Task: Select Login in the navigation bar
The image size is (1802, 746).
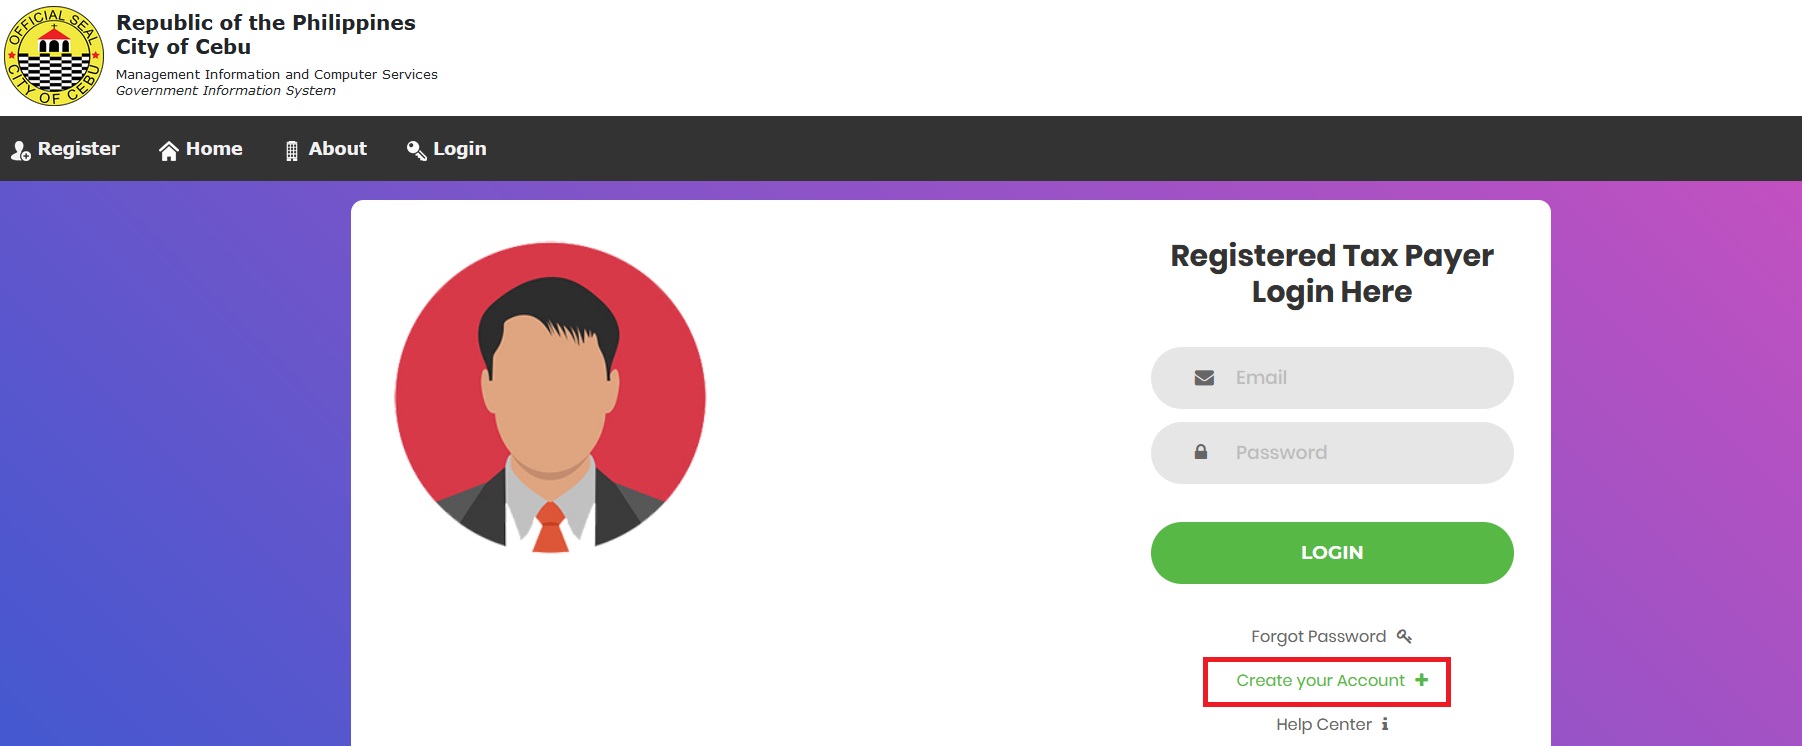Action: (x=459, y=149)
